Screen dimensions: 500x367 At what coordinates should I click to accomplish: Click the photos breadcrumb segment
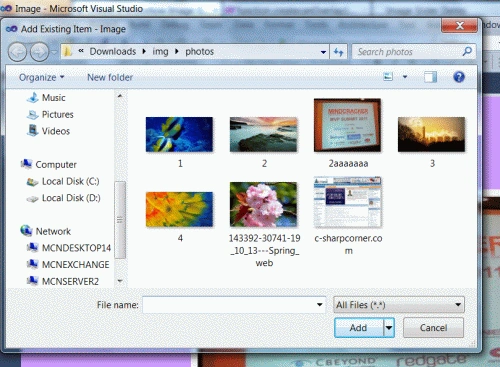pyautogui.click(x=200, y=52)
